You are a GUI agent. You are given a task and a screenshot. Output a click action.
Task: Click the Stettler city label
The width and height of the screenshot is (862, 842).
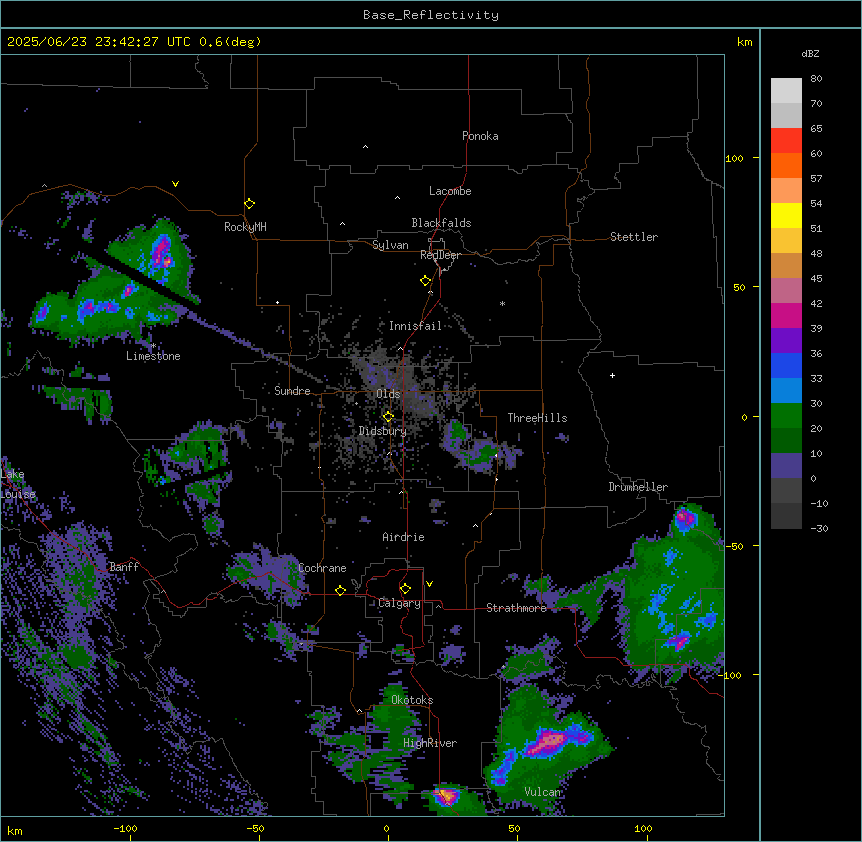634,237
